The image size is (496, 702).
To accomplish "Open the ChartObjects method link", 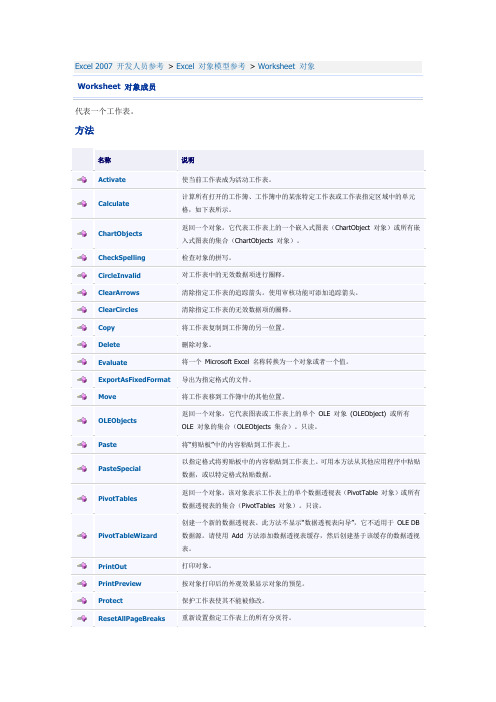I will (120, 233).
